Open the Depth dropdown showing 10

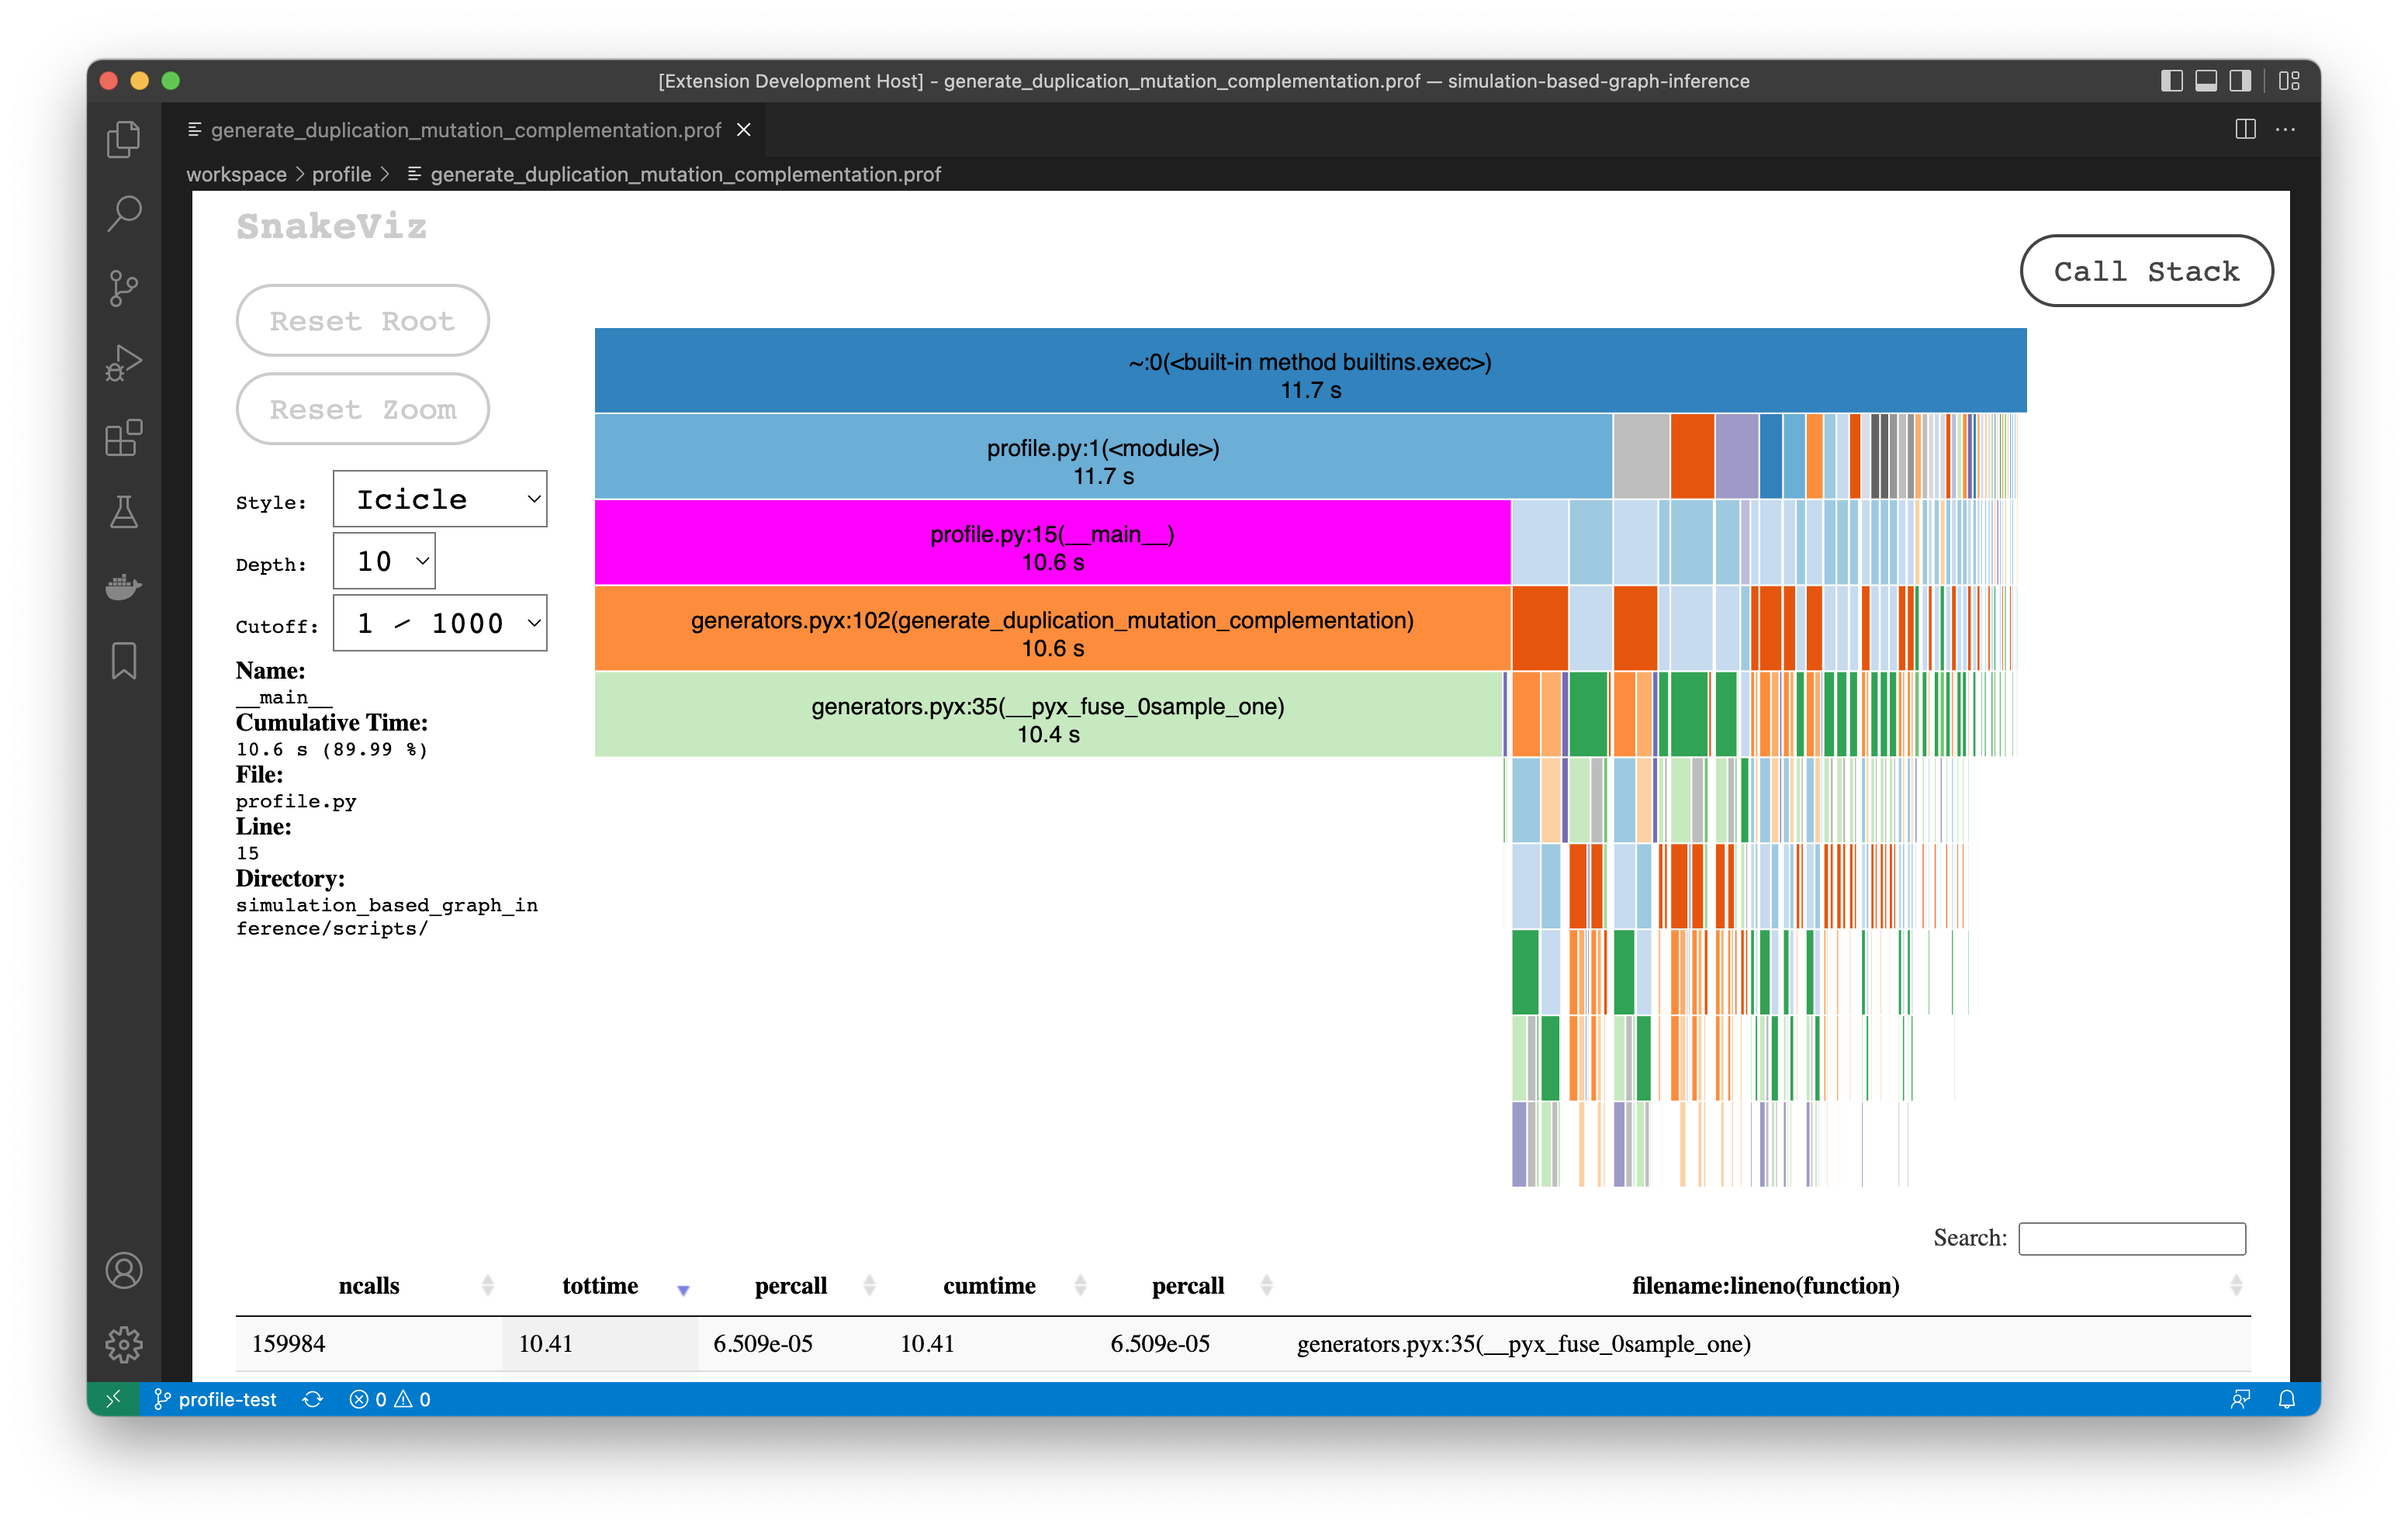click(x=384, y=561)
